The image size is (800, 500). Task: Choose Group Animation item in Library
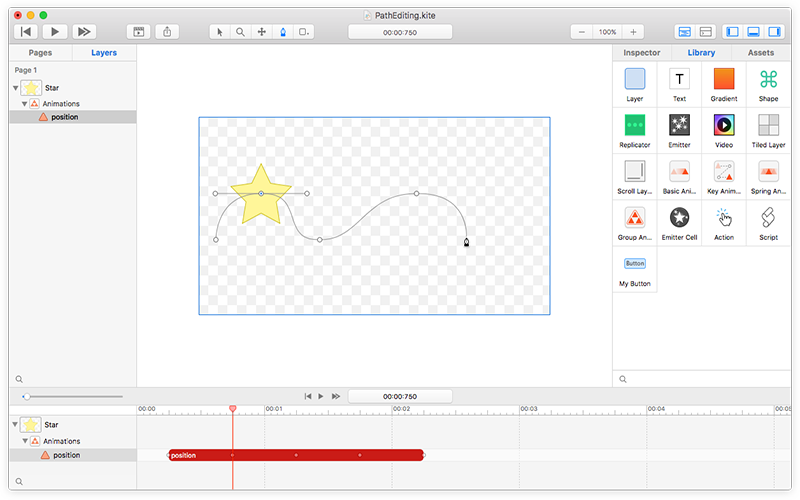coord(635,223)
